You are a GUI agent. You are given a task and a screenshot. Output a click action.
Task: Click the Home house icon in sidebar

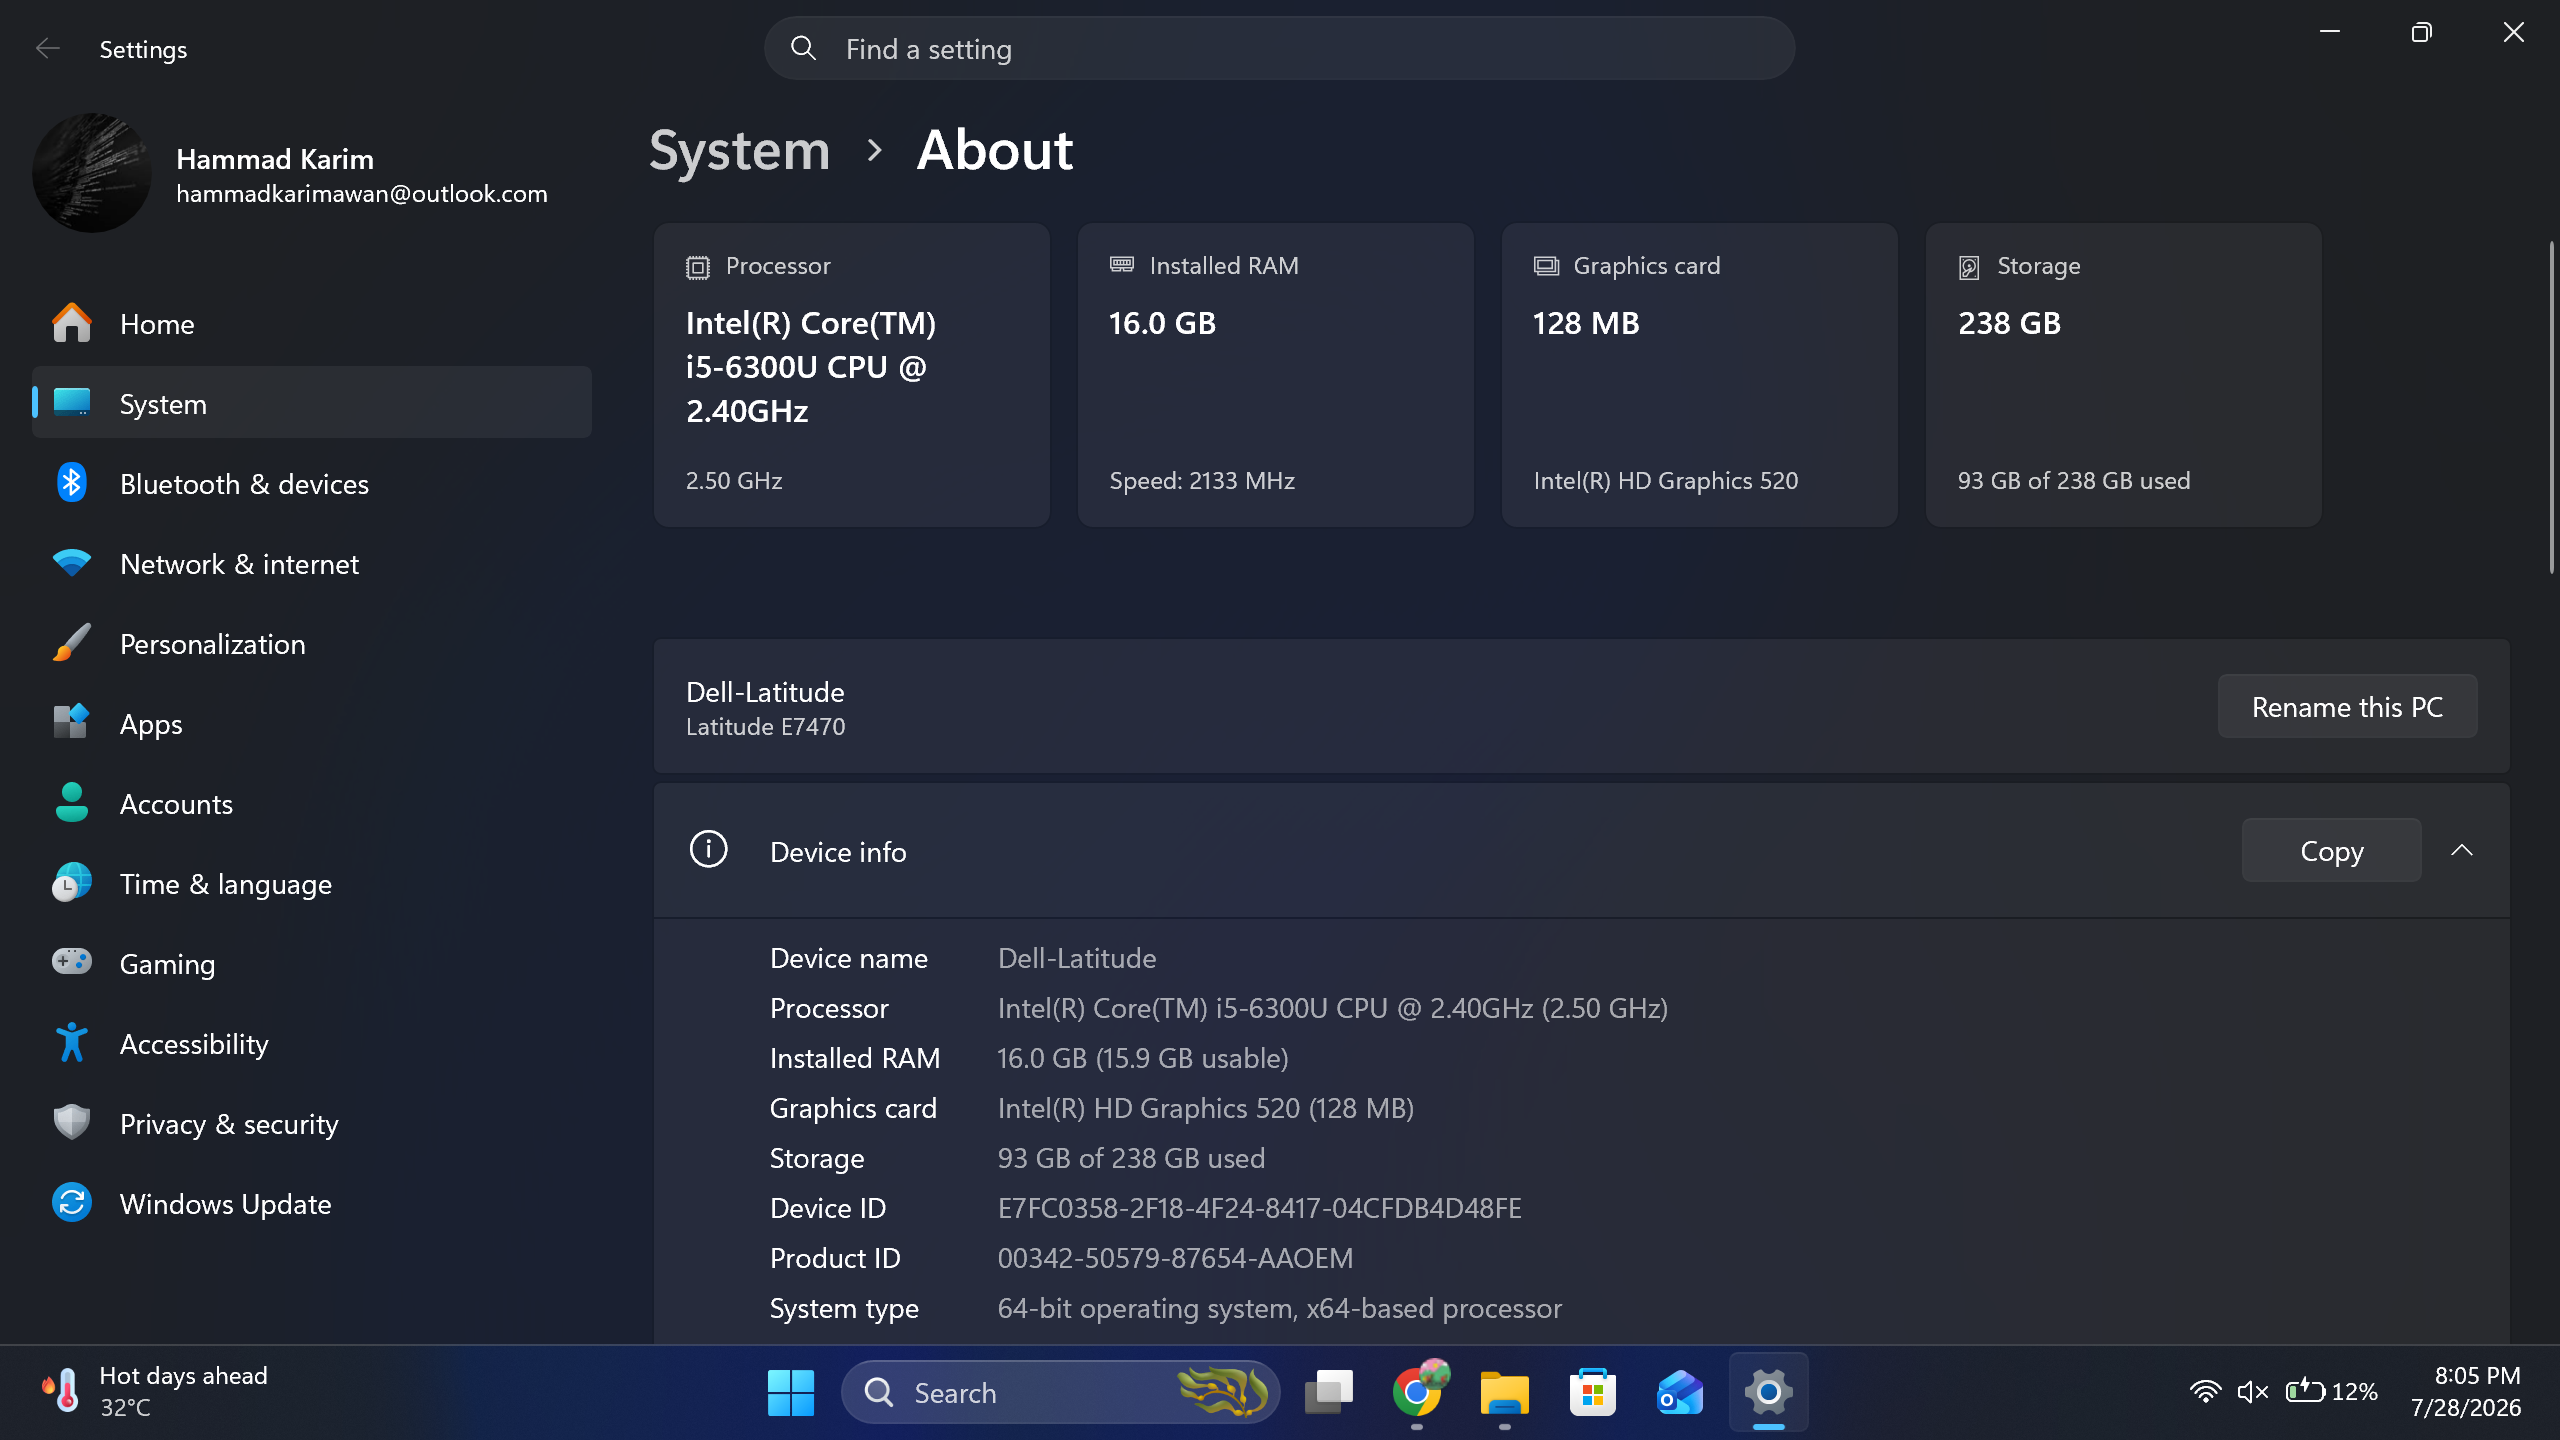[72, 323]
